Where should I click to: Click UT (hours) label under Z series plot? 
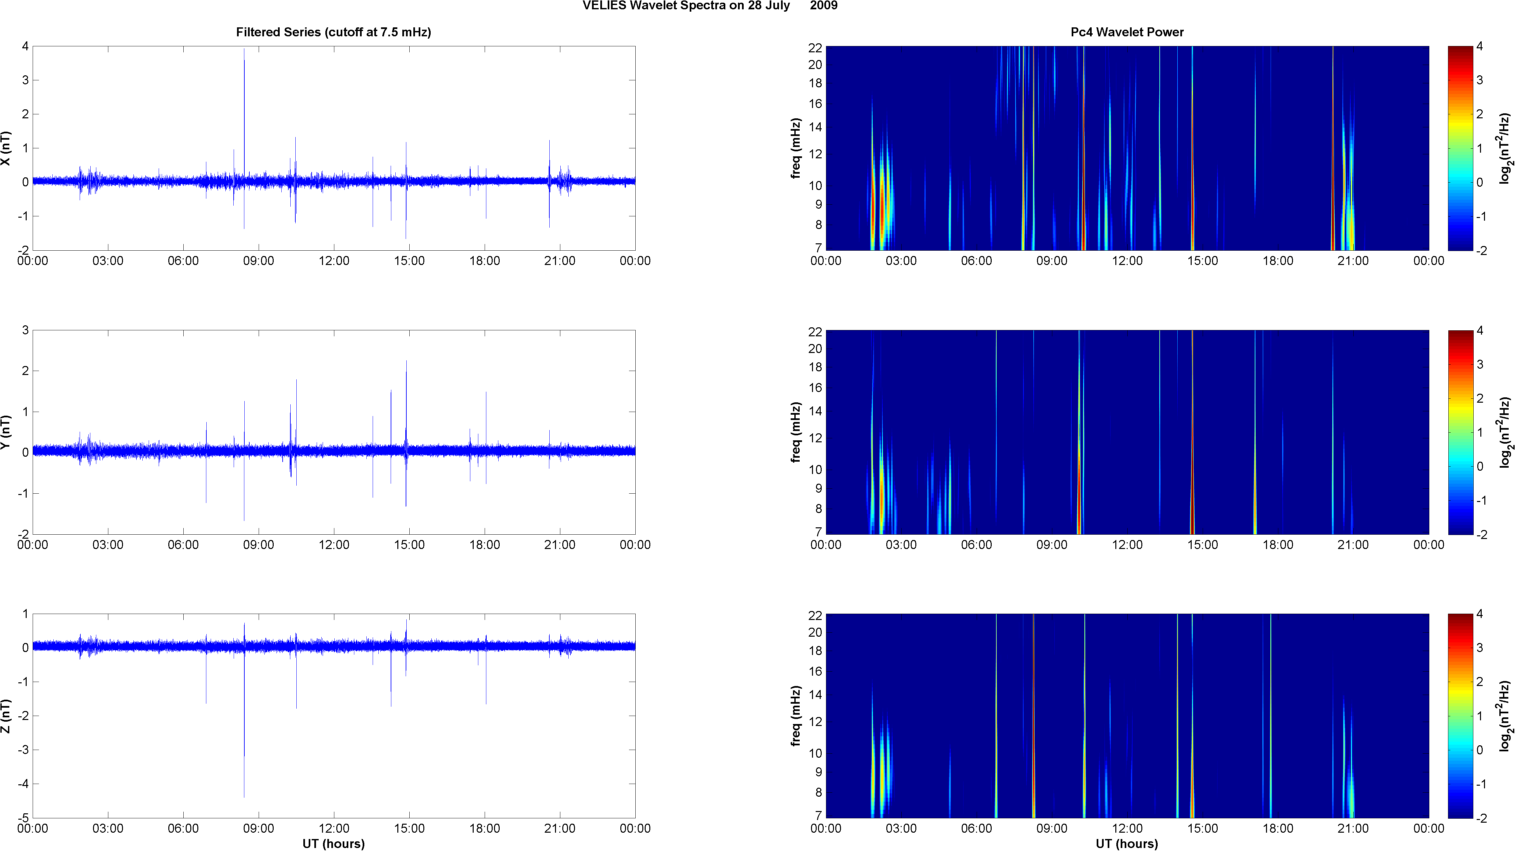333,844
